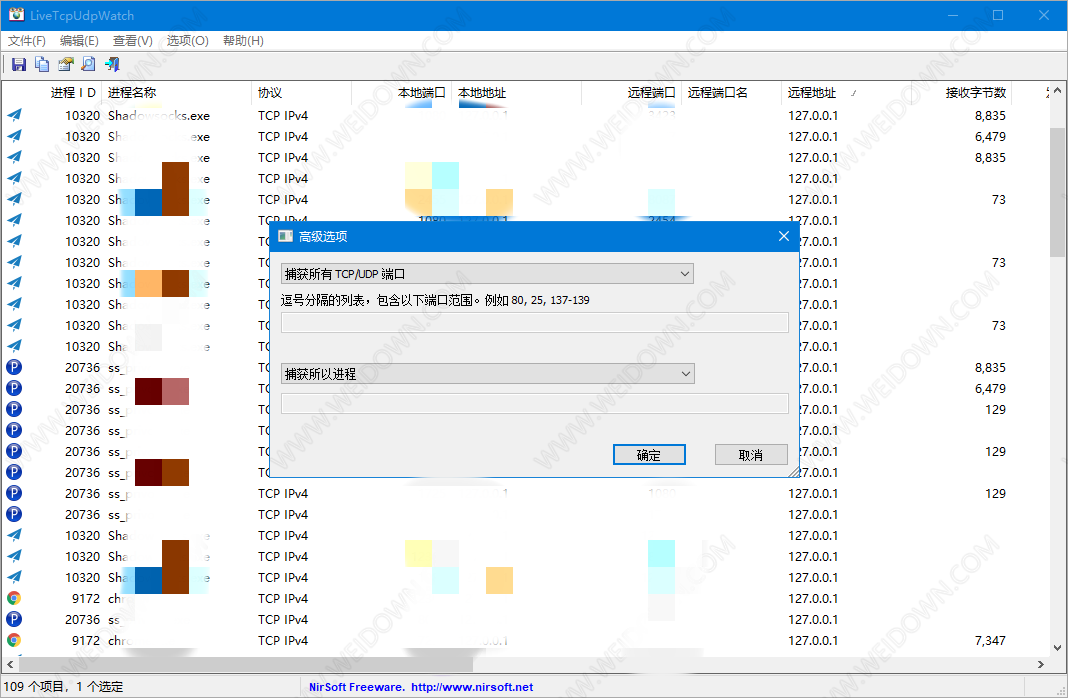
Task: Click the vertical scrollbar up arrow
Action: point(1057,91)
